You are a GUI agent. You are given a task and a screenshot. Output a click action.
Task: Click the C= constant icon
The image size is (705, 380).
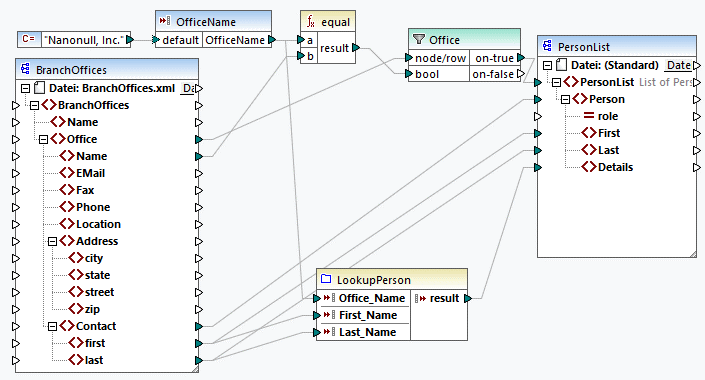coord(29,40)
